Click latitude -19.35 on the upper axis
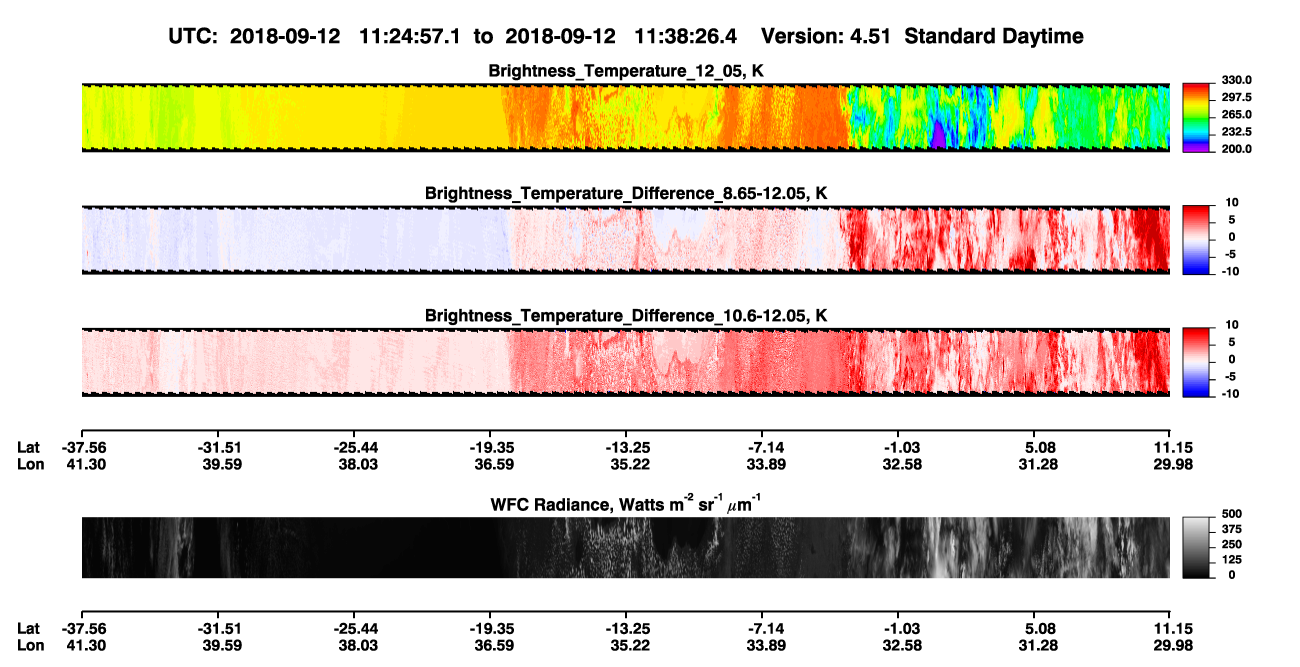Screen dimensions: 1300x667 (x=491, y=448)
